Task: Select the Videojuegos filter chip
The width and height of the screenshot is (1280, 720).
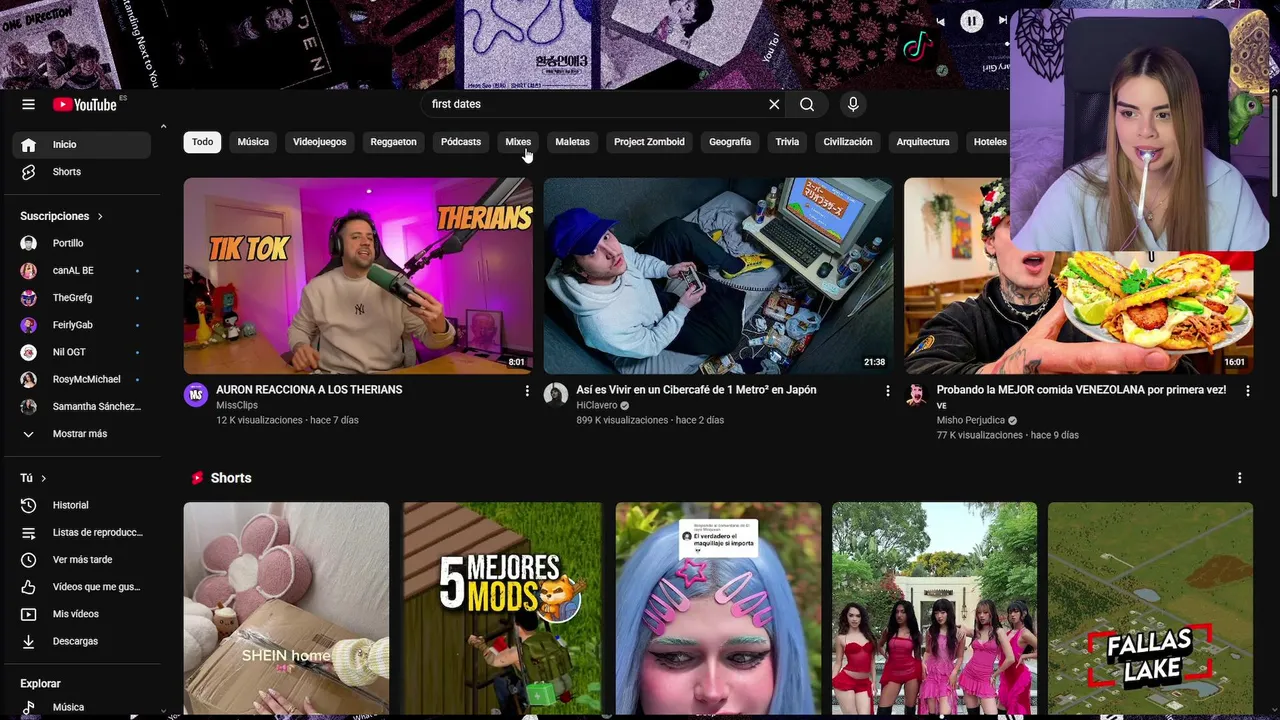Action: pyautogui.click(x=320, y=142)
